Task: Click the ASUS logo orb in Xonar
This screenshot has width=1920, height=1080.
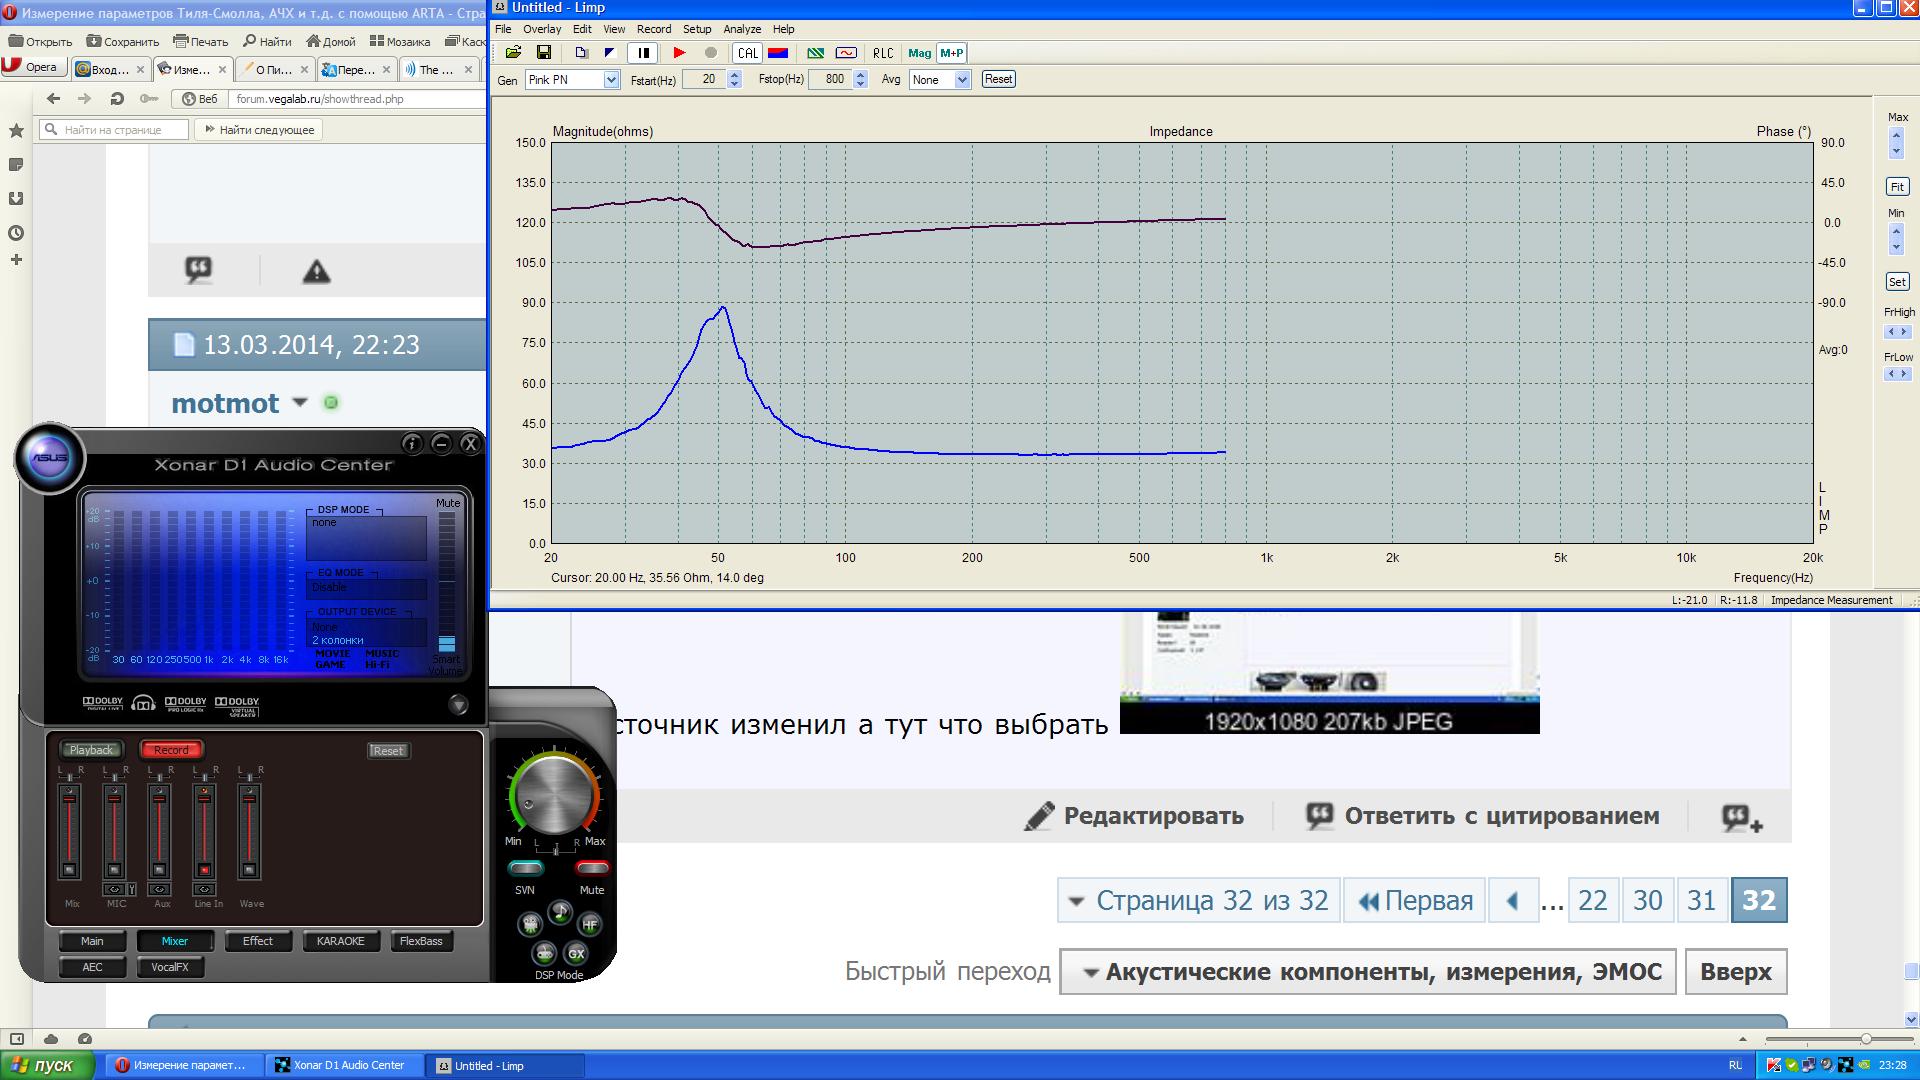Action: 50,459
